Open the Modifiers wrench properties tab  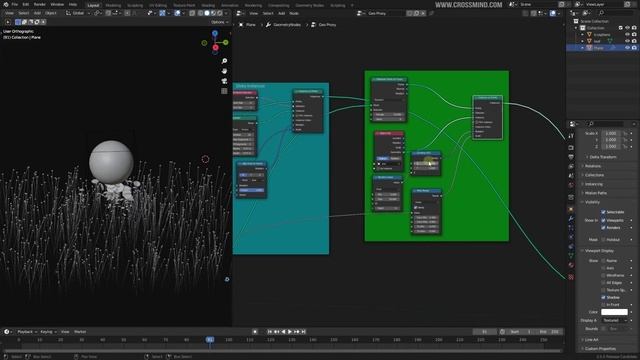tap(571, 219)
